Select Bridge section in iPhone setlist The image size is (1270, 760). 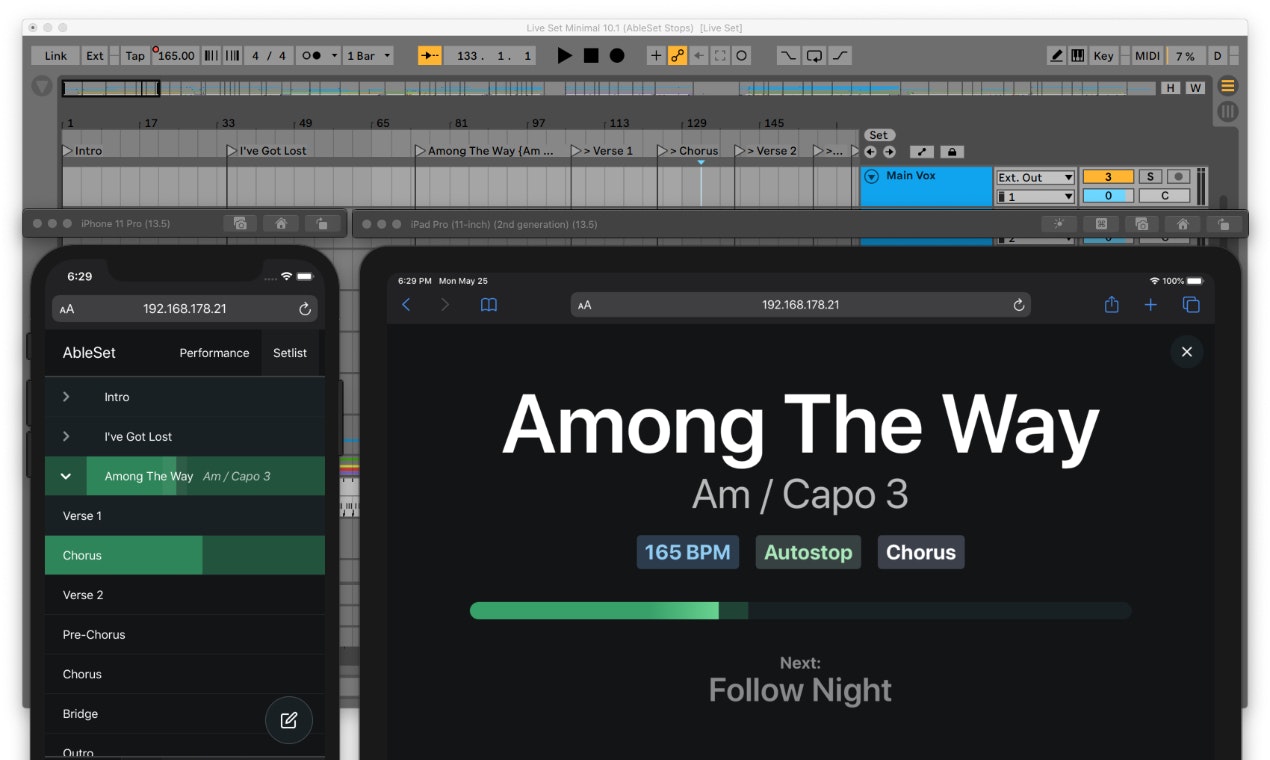pos(185,714)
